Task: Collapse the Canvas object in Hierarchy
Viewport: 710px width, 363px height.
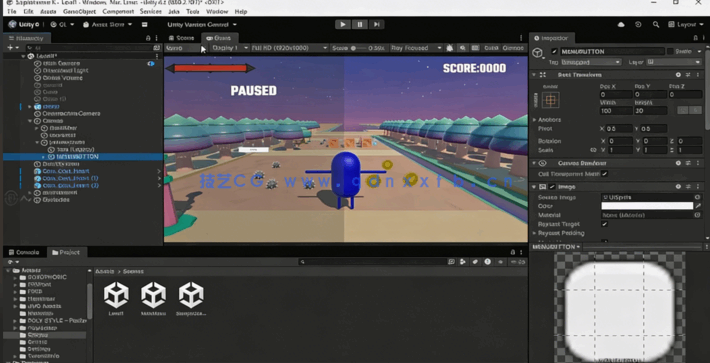Action: [x=30, y=121]
